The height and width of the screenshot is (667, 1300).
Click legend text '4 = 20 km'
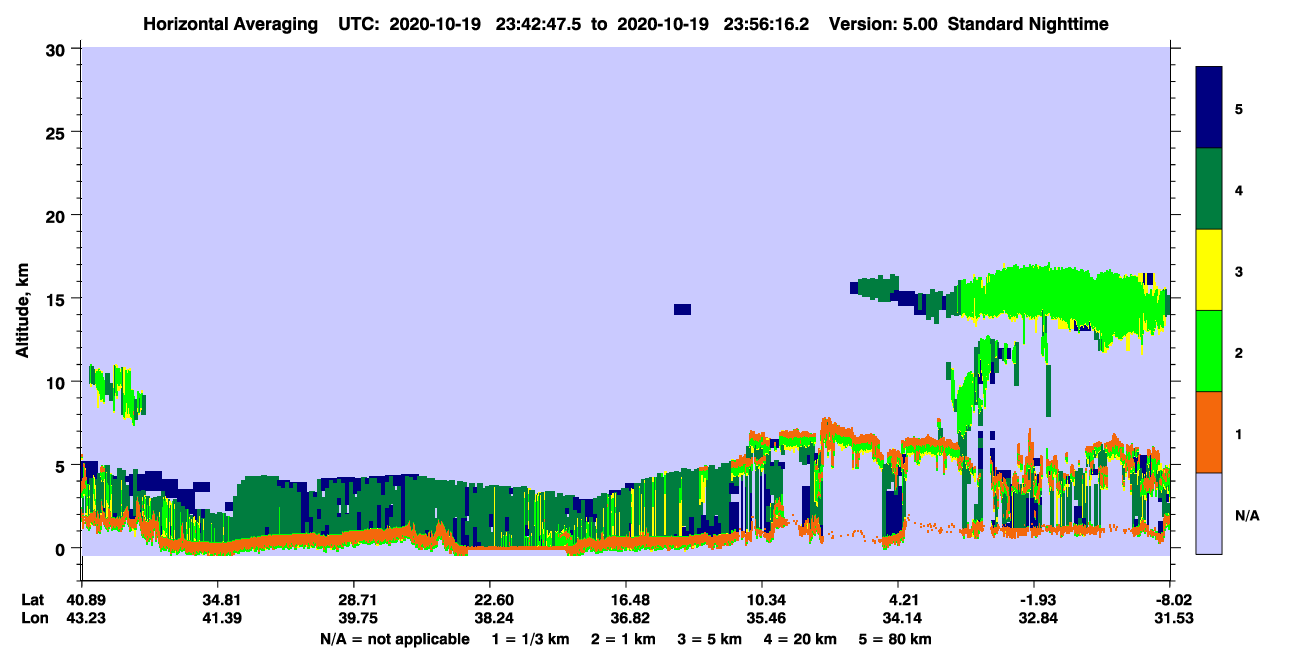(x=801, y=639)
